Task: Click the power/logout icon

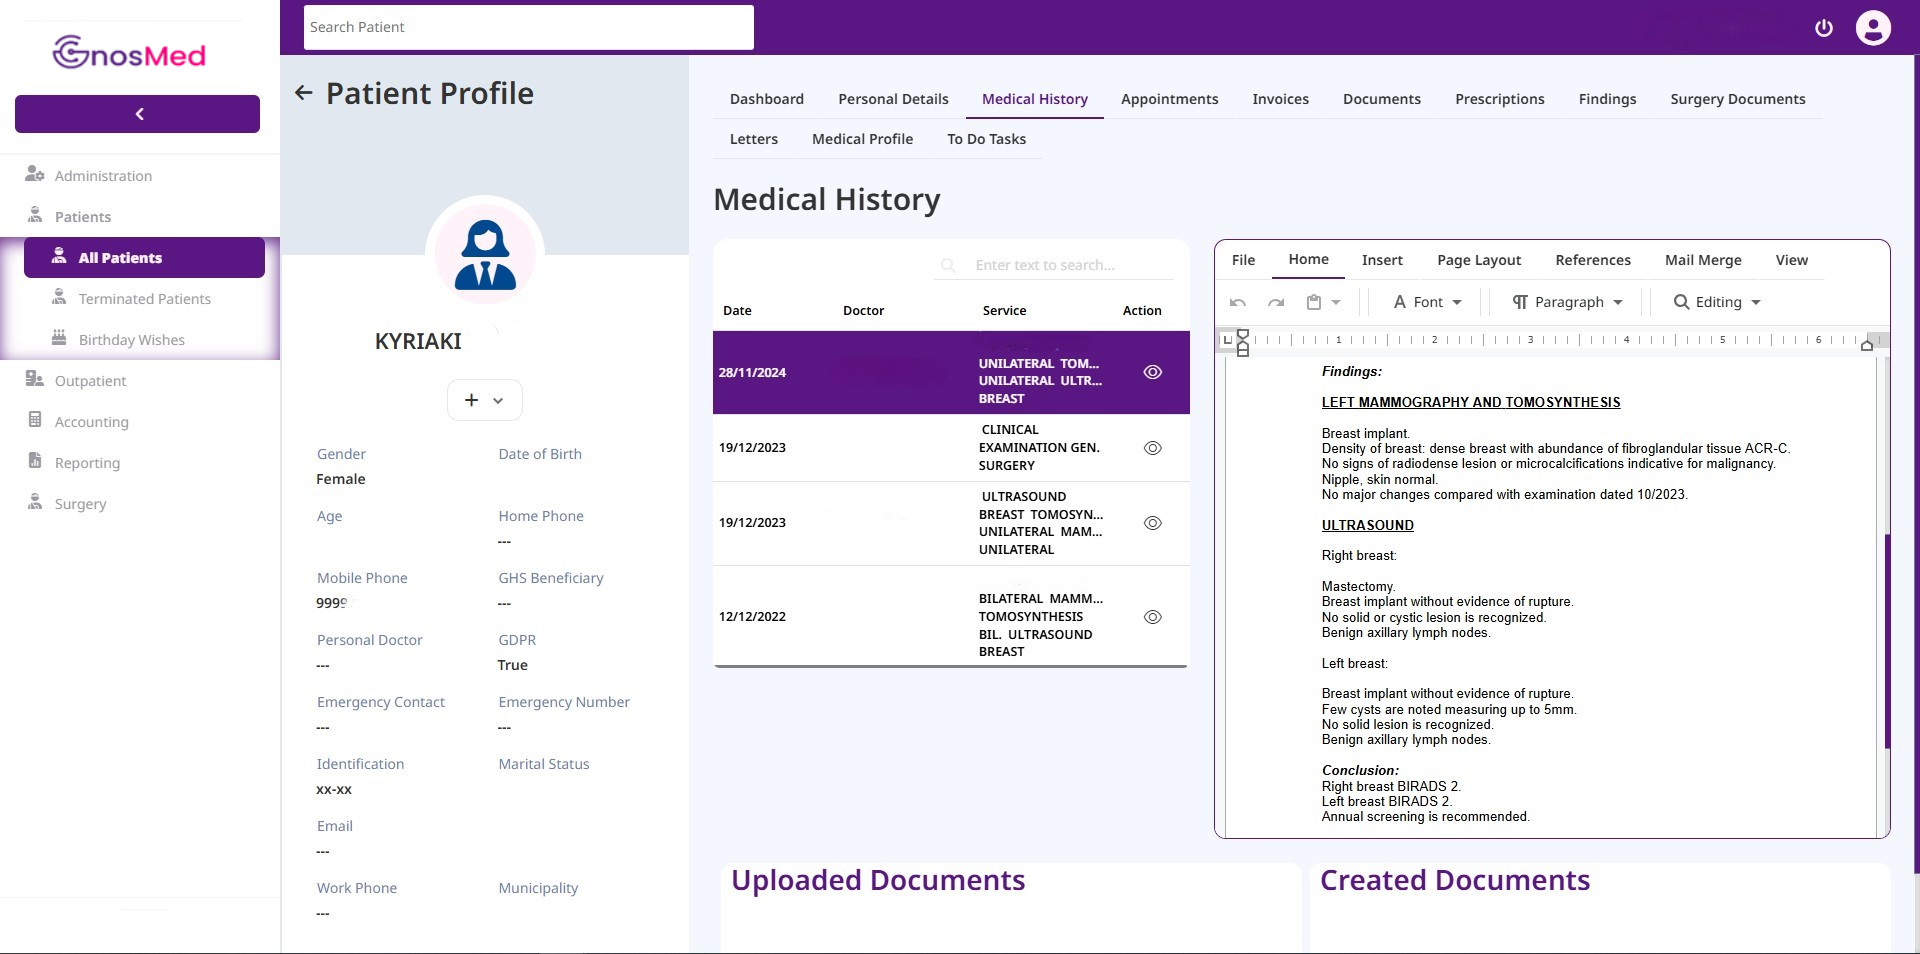Action: click(x=1823, y=28)
